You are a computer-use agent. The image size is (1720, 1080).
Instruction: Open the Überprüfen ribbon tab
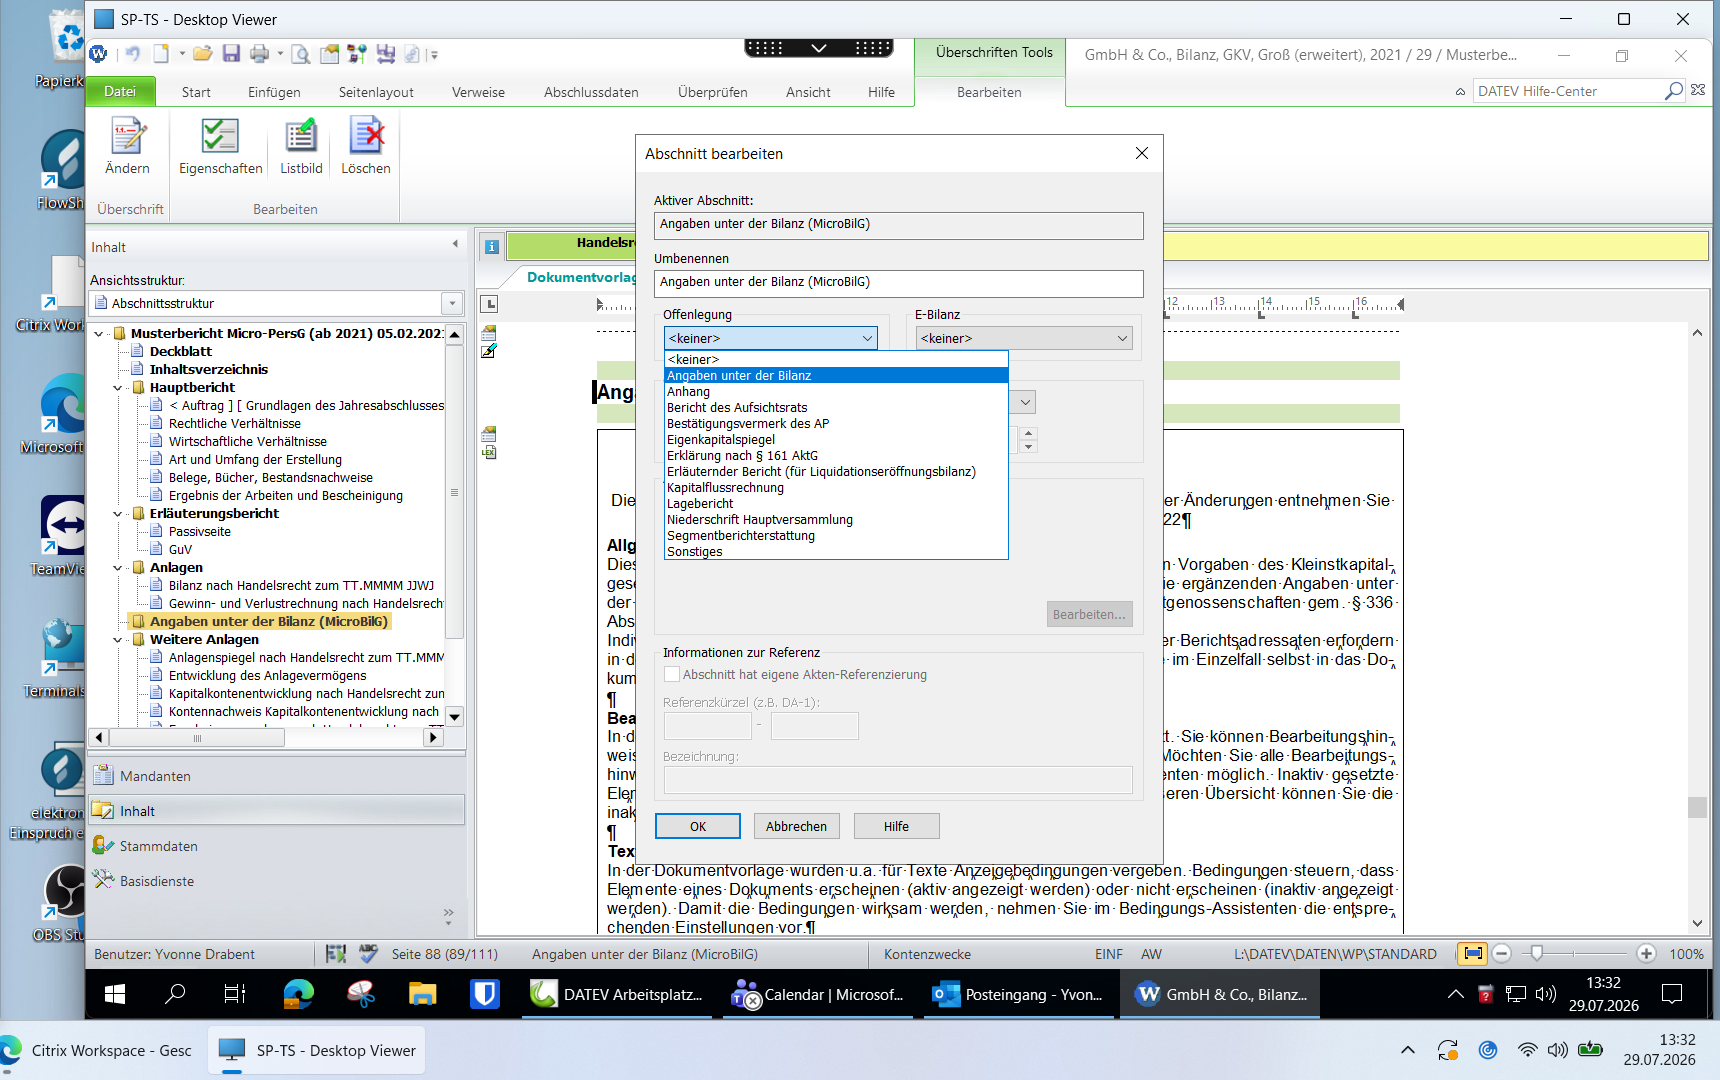(x=712, y=92)
